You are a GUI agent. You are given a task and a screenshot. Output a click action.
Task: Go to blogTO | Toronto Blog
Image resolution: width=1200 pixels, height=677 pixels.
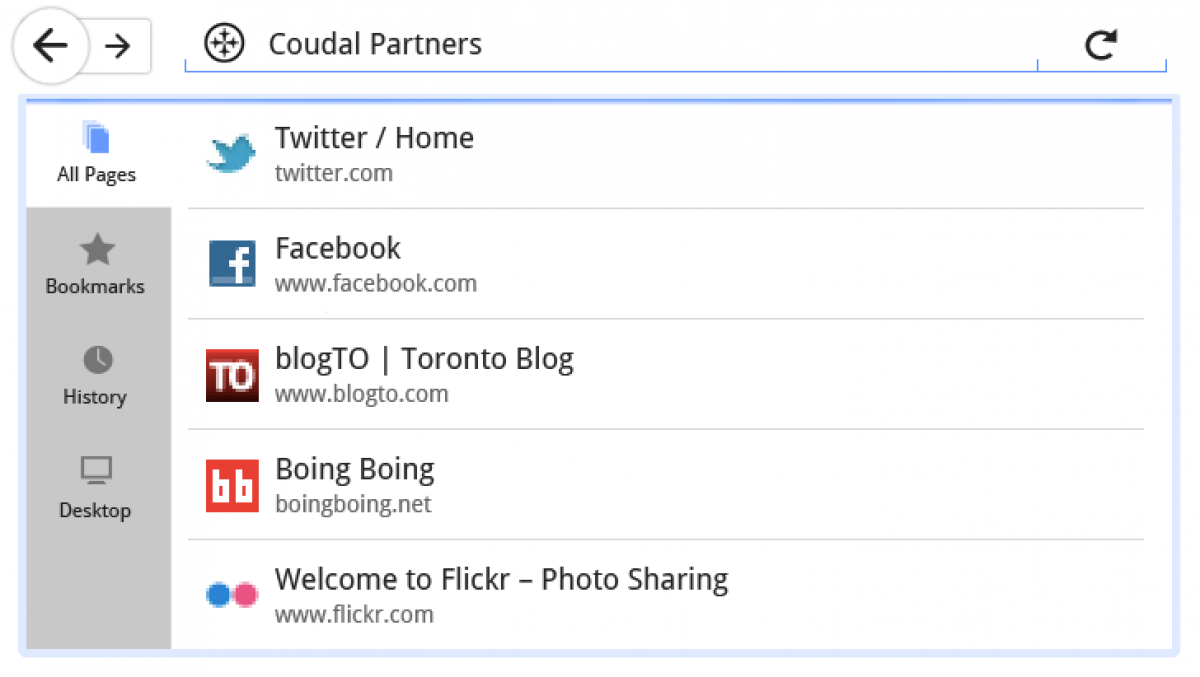pyautogui.click(x=424, y=359)
